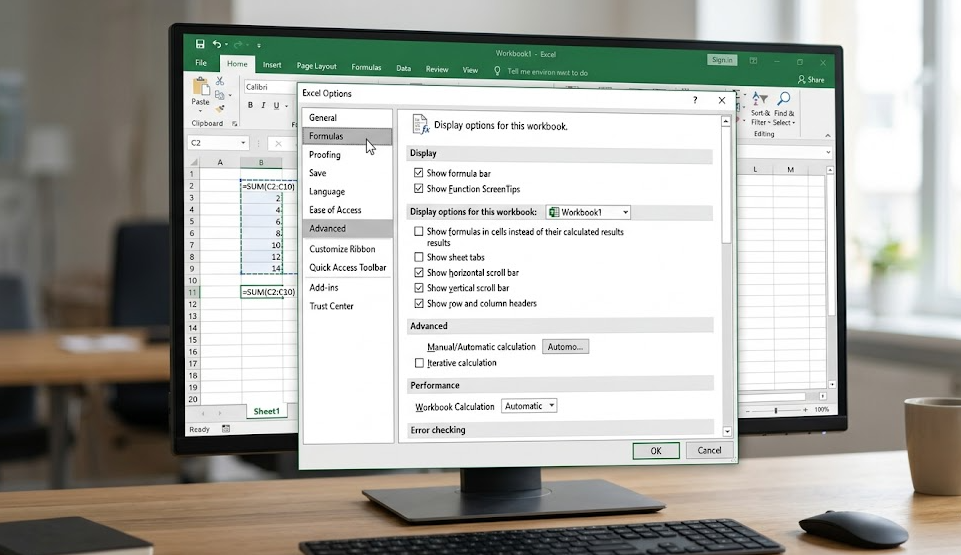Screen dimensions: 961x555
Task: Click the Format Painter brush icon
Action: click(219, 108)
